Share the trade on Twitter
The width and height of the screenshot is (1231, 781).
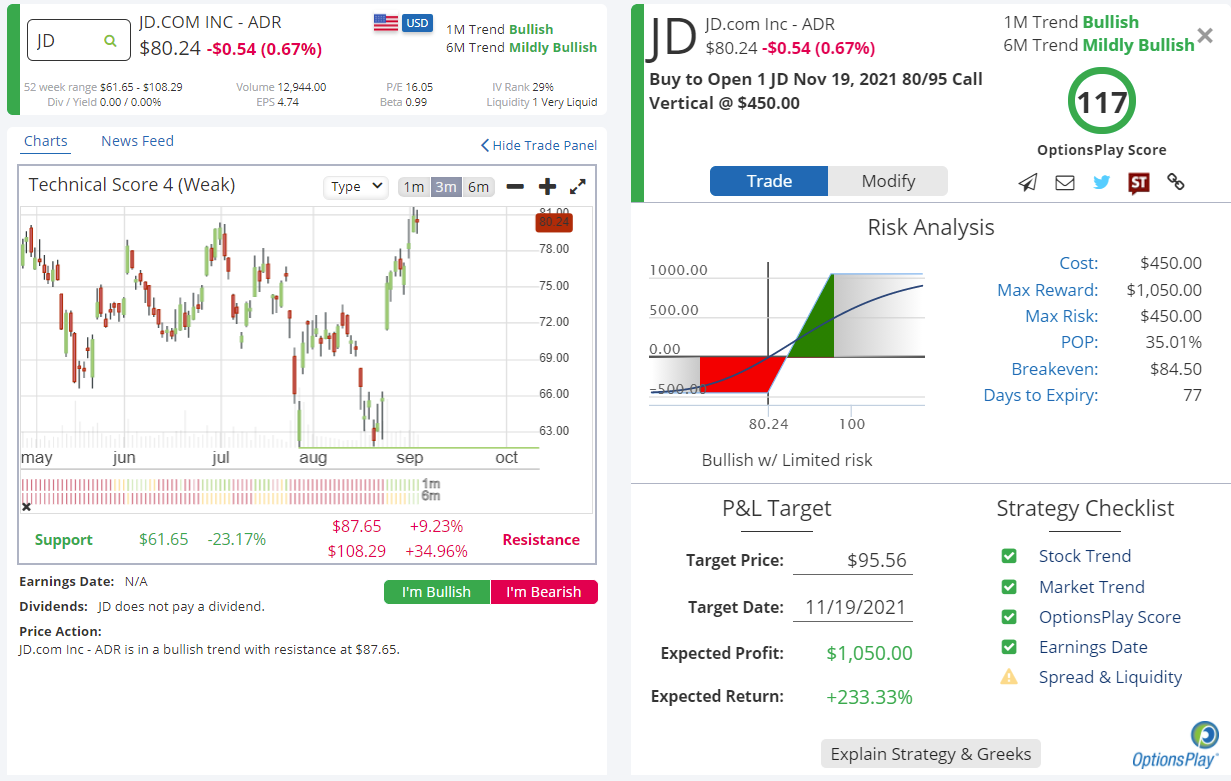click(1102, 182)
